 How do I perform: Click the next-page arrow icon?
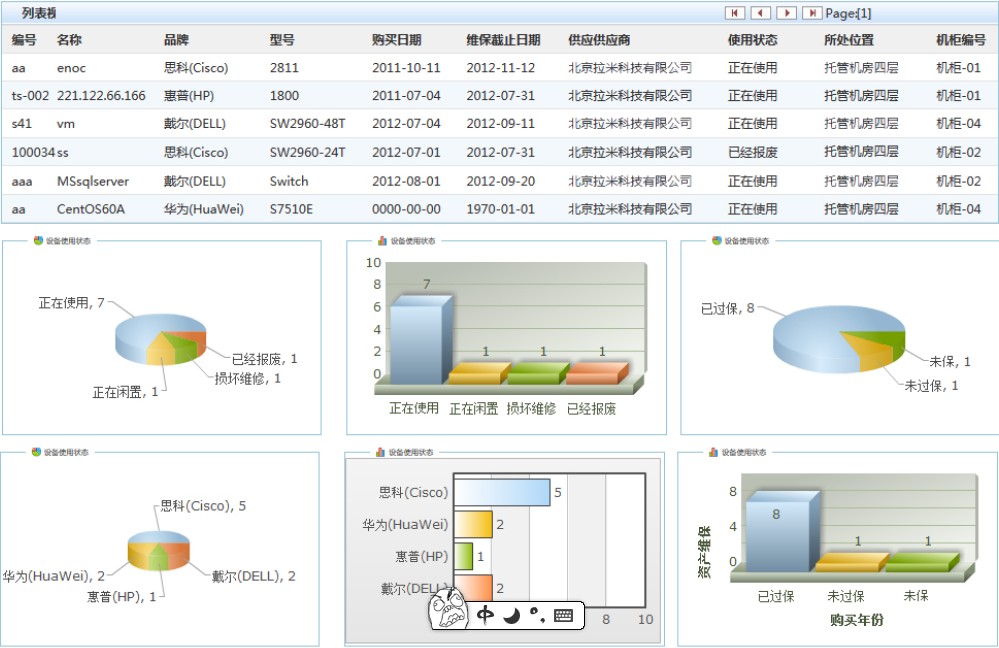(787, 13)
